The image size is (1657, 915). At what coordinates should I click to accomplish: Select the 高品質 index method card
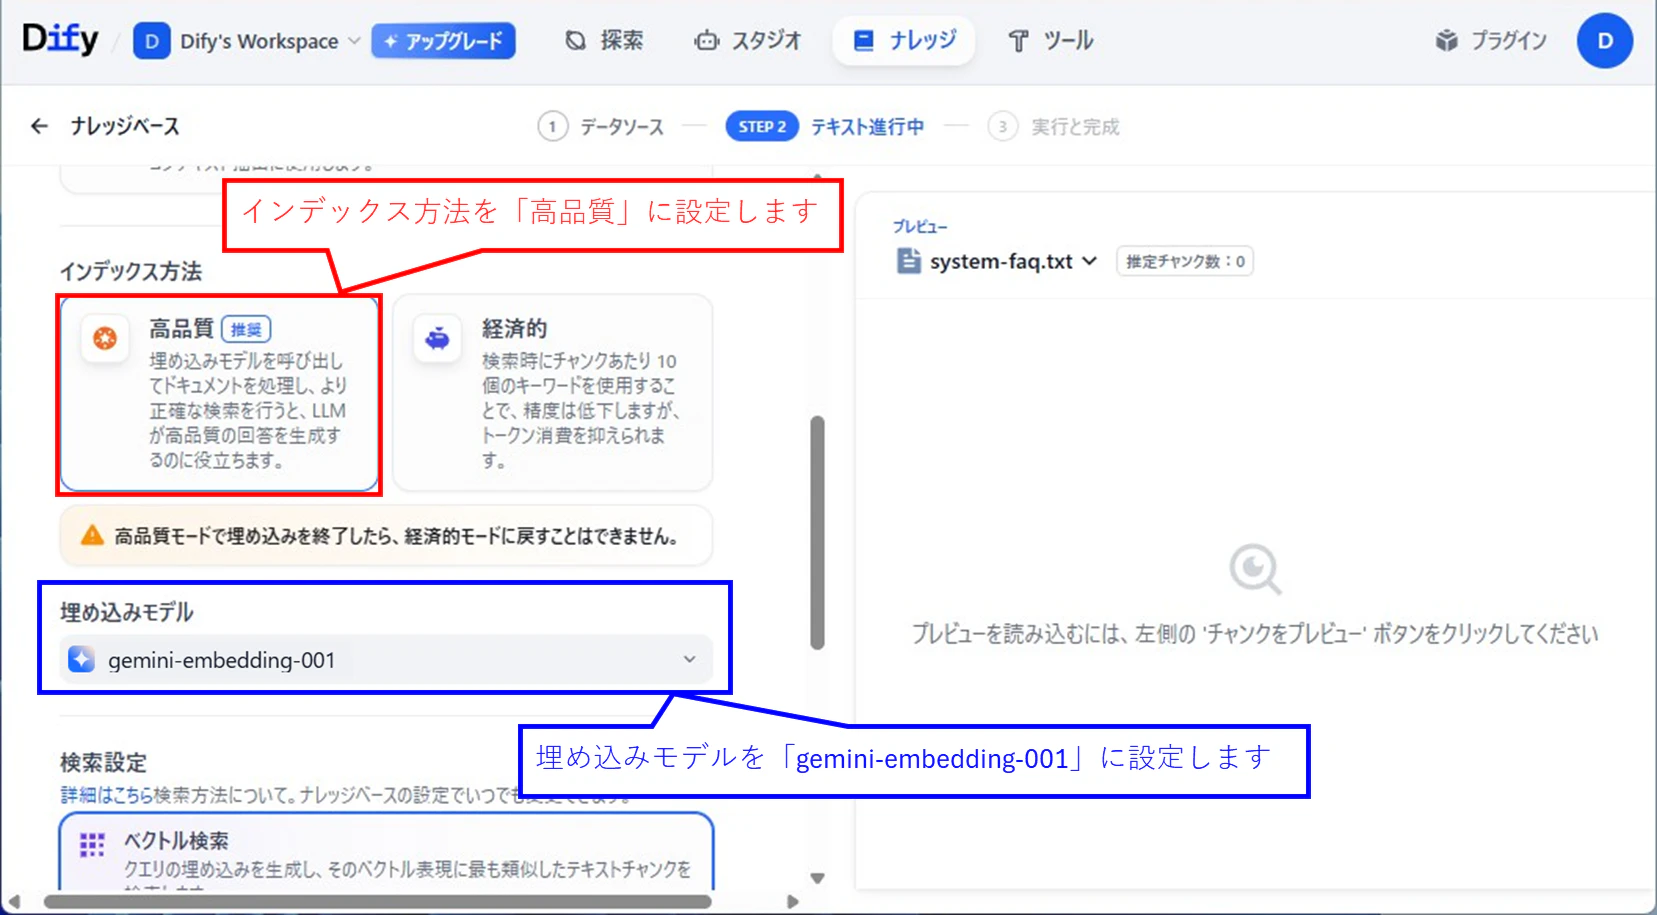219,394
